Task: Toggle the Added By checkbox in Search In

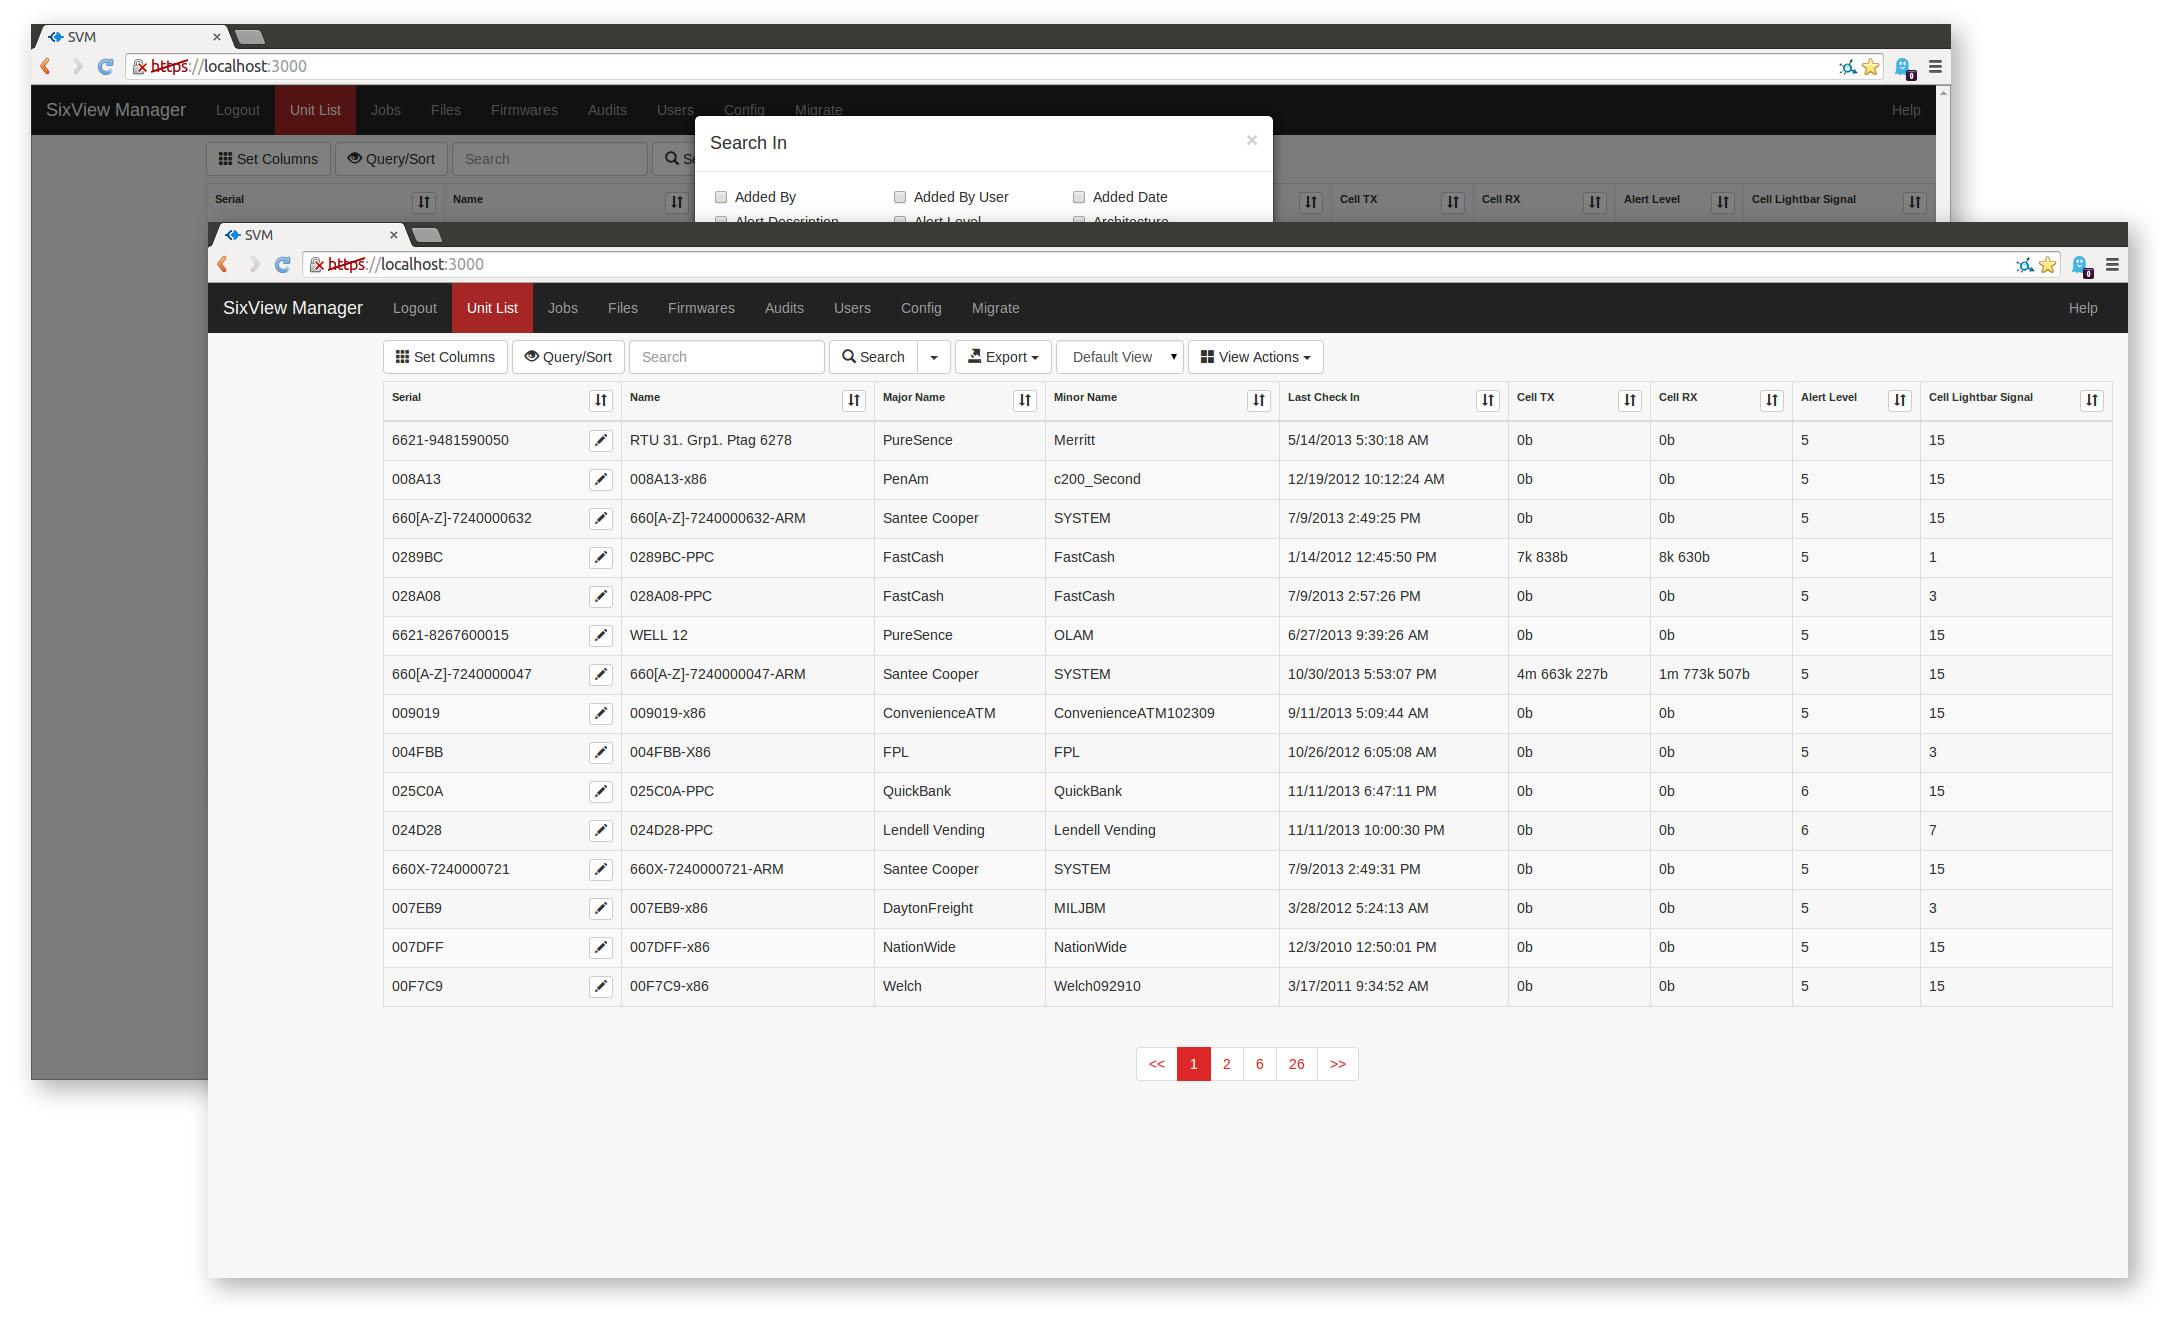Action: pyautogui.click(x=721, y=195)
